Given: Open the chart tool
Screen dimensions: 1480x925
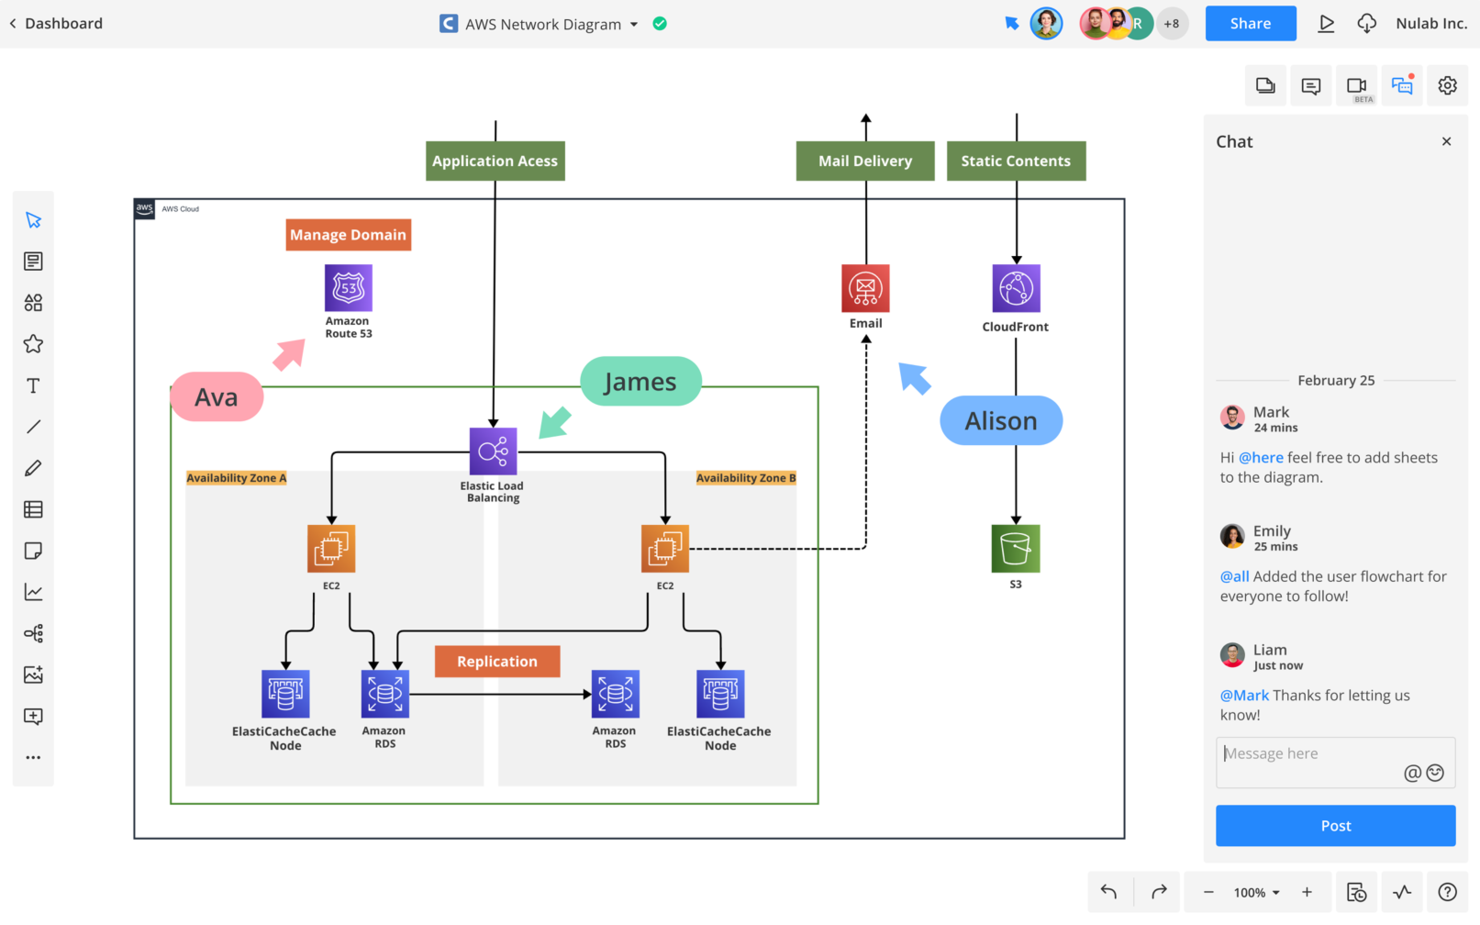Looking at the screenshot, I should pyautogui.click(x=33, y=592).
